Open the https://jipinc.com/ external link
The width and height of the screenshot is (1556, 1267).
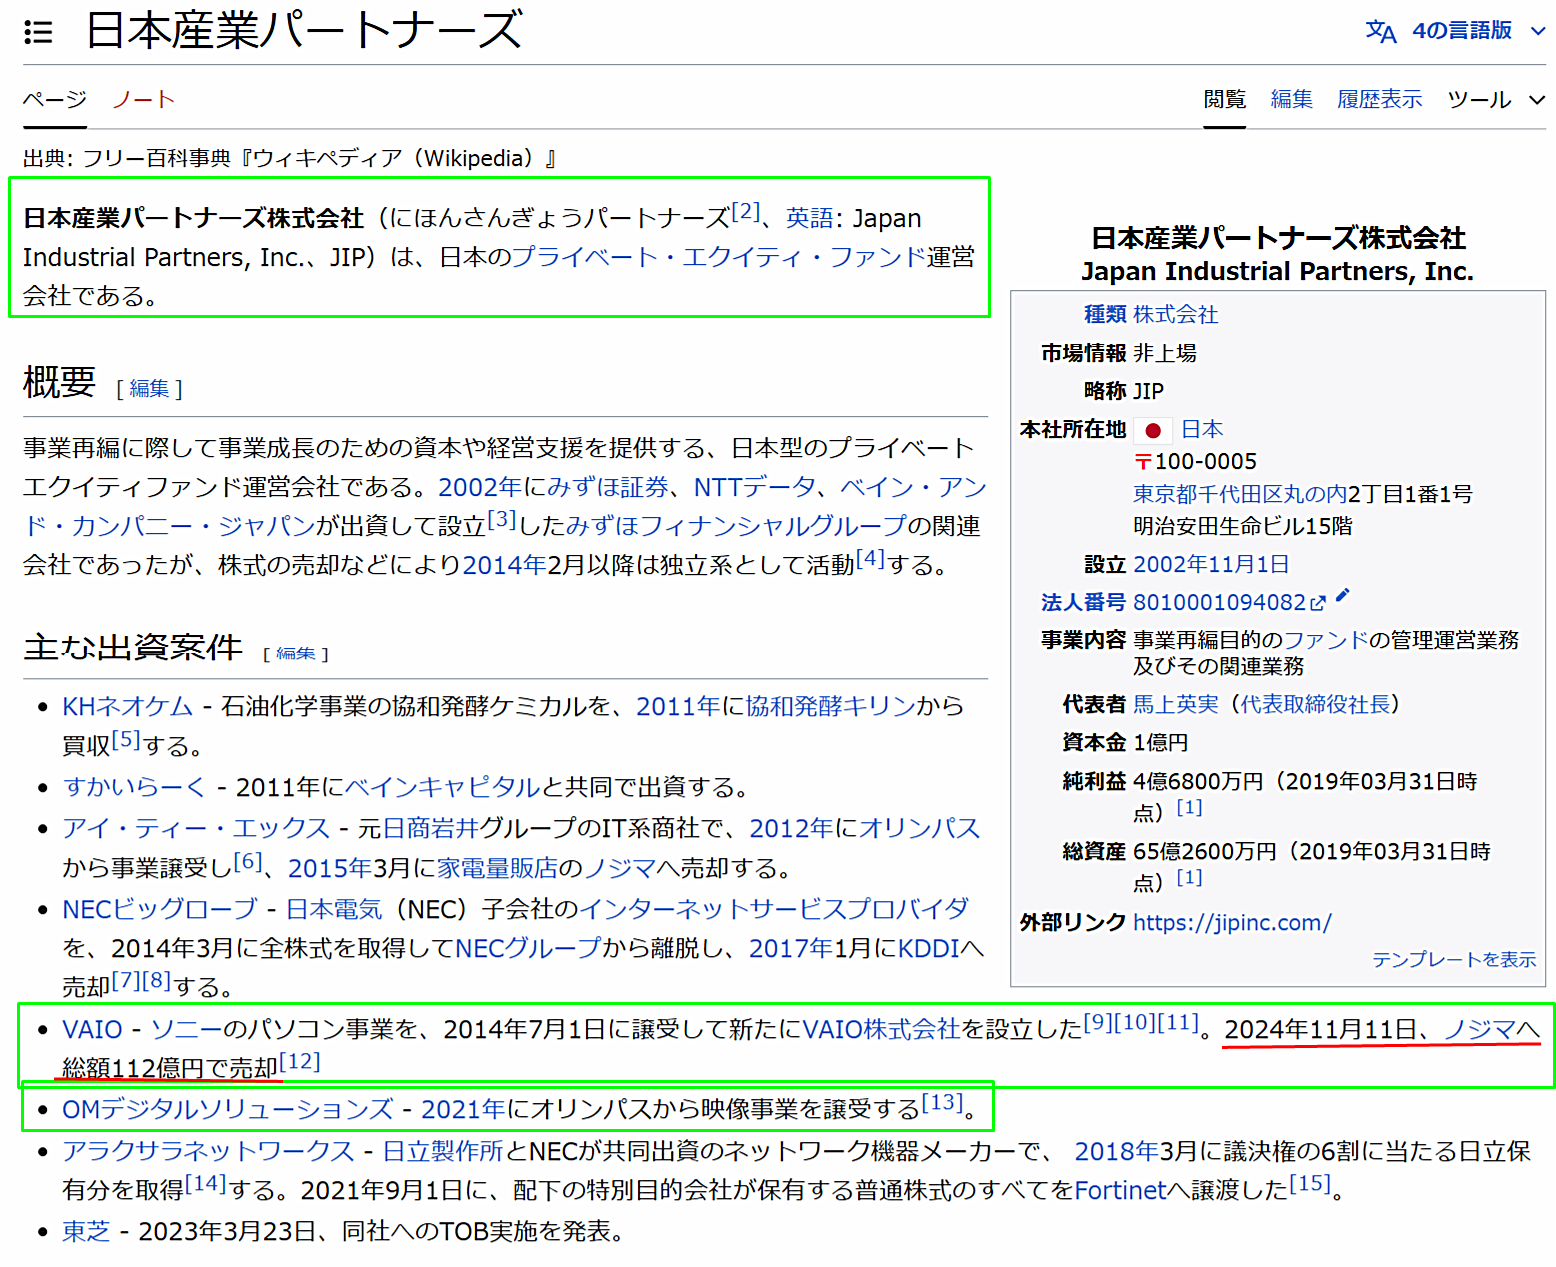[1231, 923]
